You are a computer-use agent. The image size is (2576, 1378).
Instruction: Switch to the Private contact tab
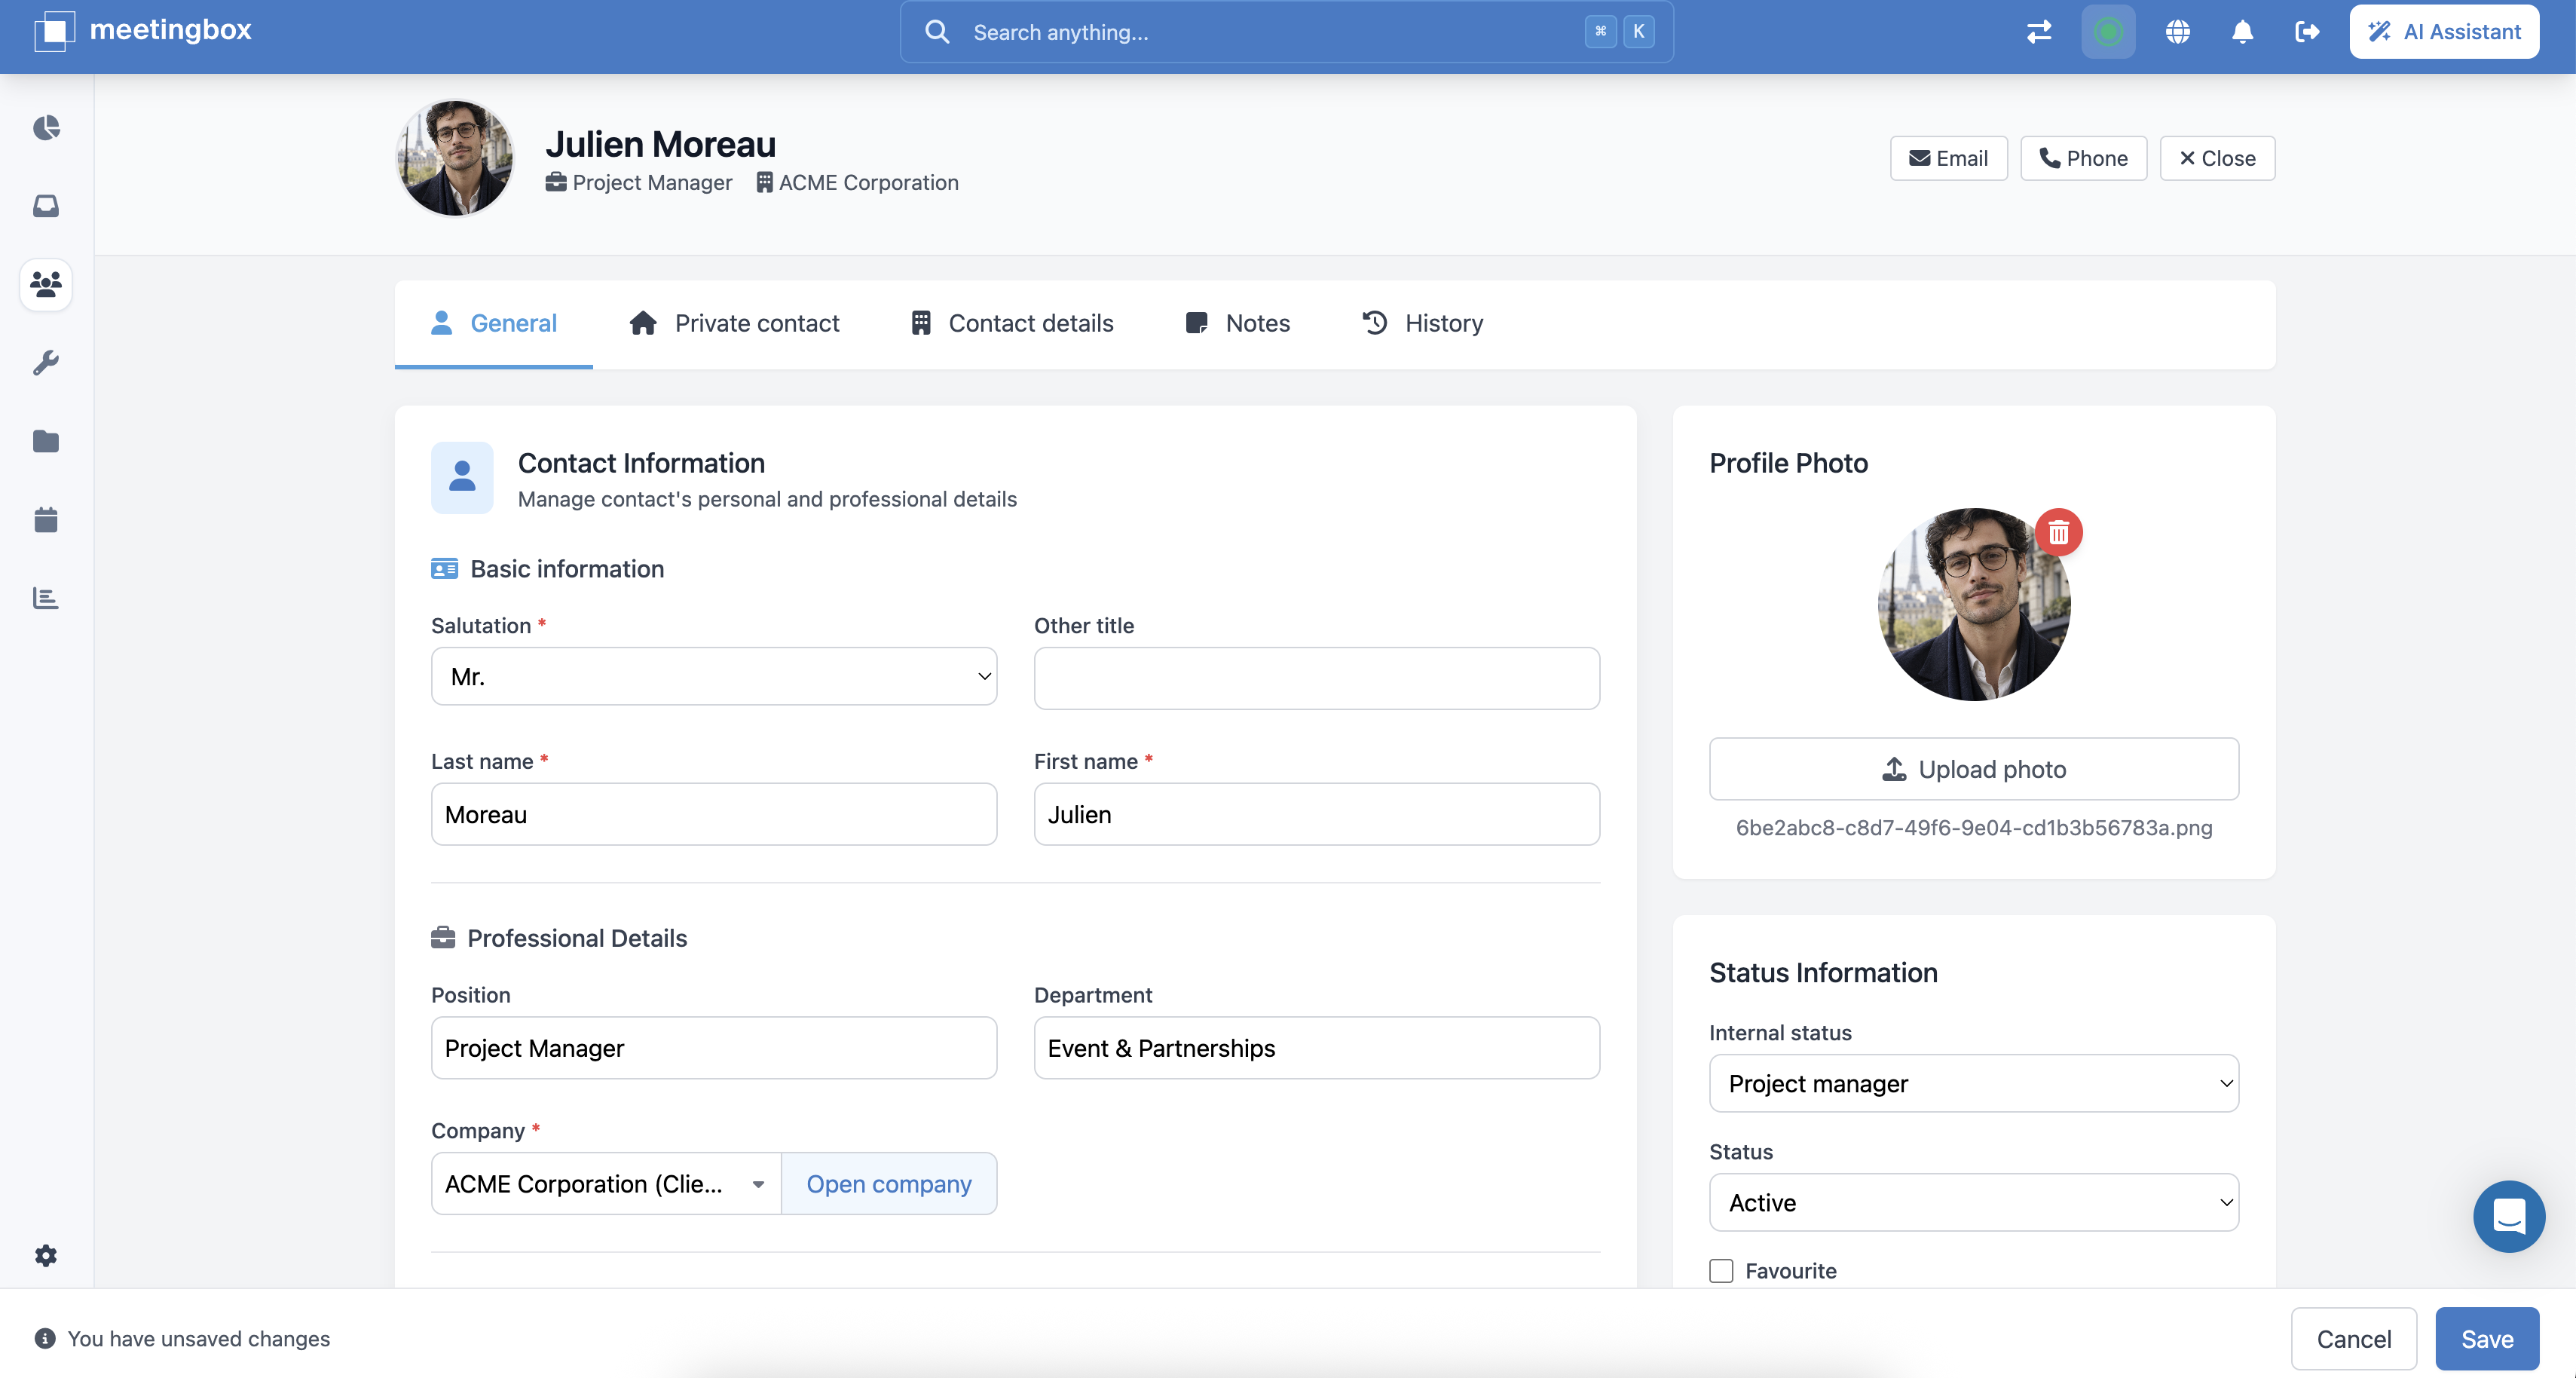pos(734,323)
